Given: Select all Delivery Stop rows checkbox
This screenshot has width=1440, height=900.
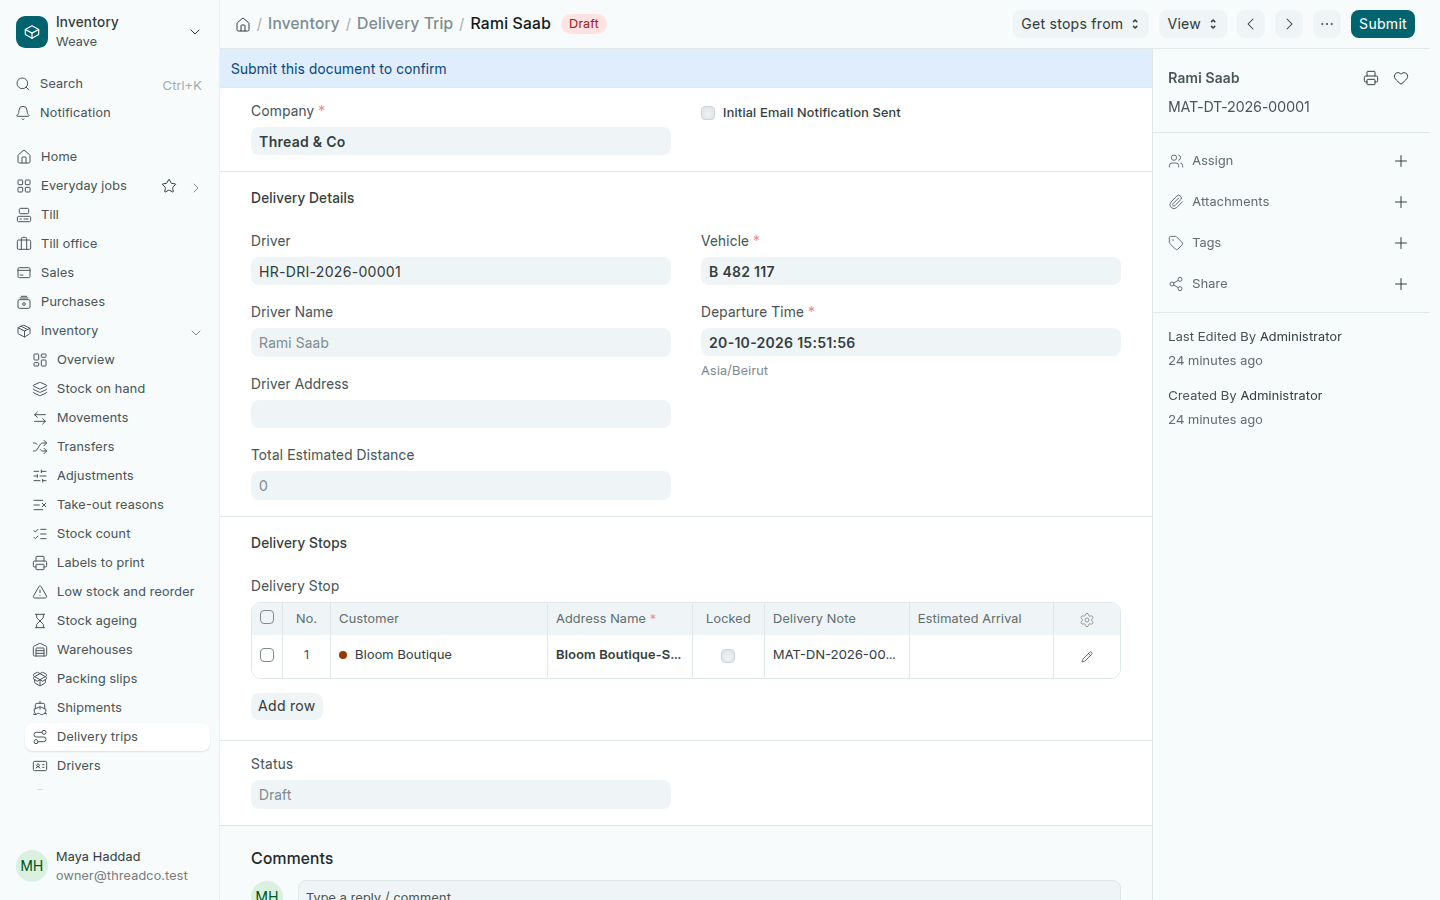Looking at the screenshot, I should 267,617.
